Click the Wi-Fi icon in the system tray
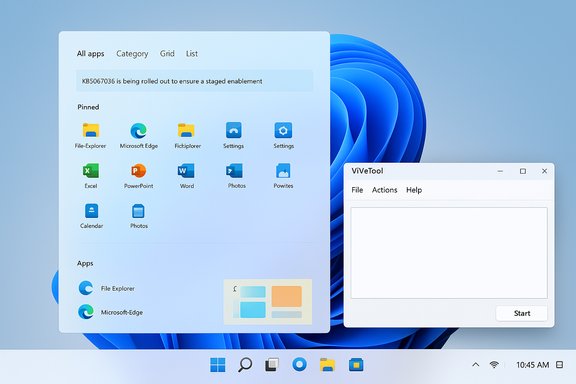The height and width of the screenshot is (384, 576). click(x=494, y=365)
